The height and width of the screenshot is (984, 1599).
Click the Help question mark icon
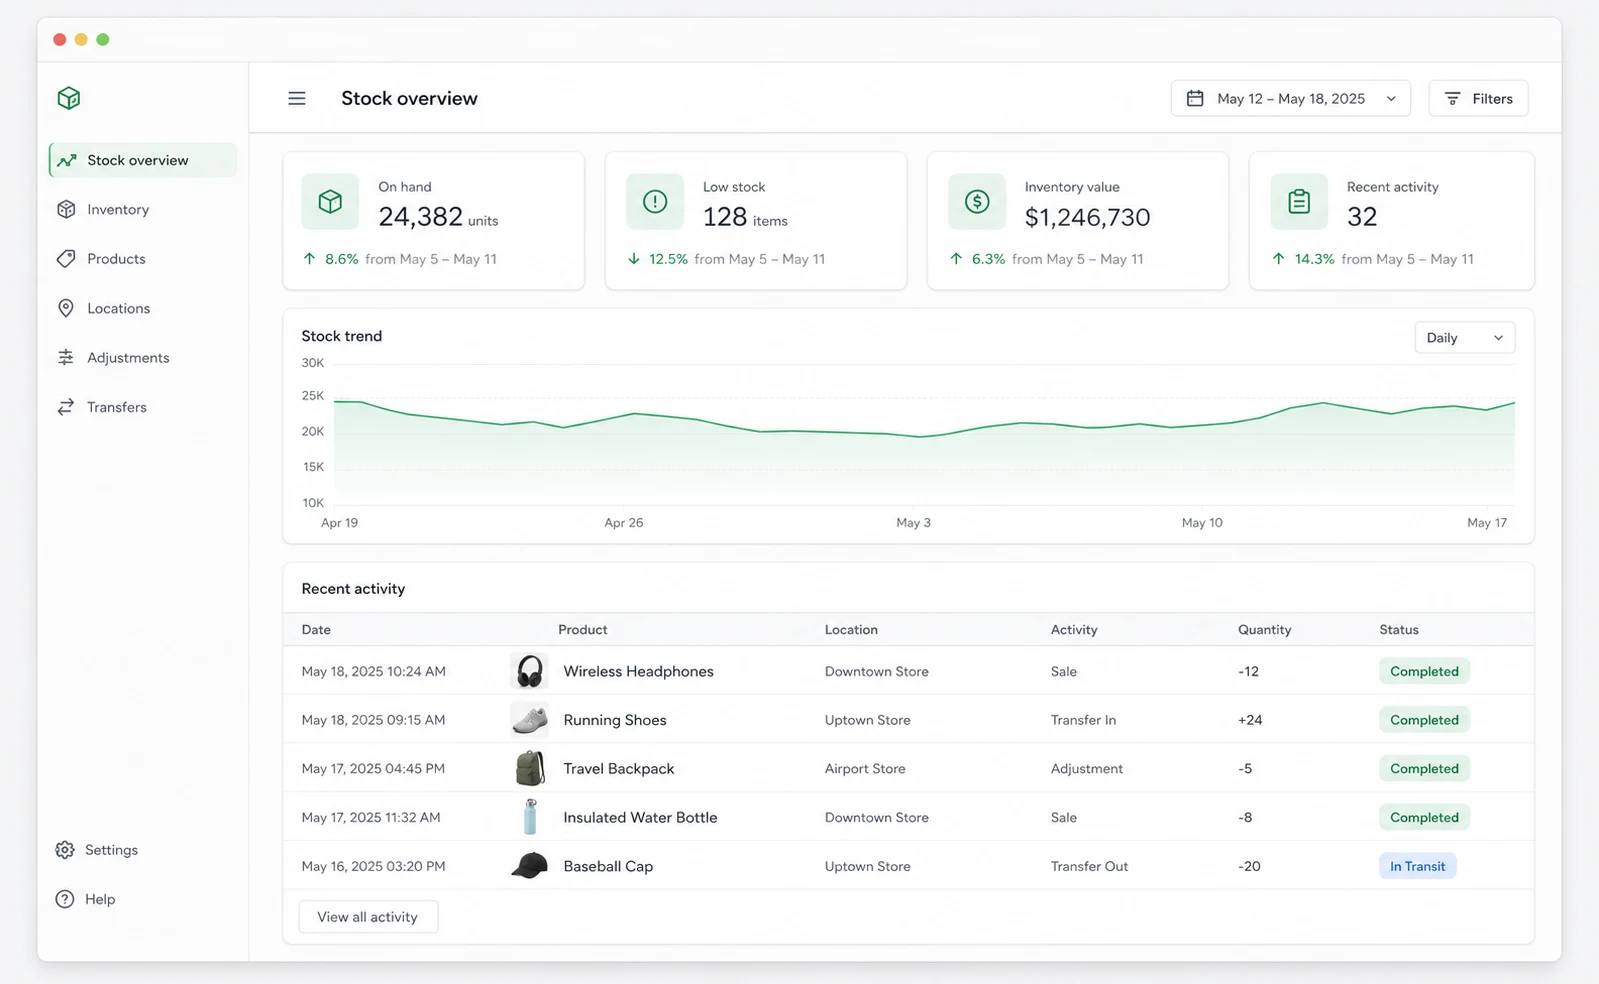pos(65,899)
